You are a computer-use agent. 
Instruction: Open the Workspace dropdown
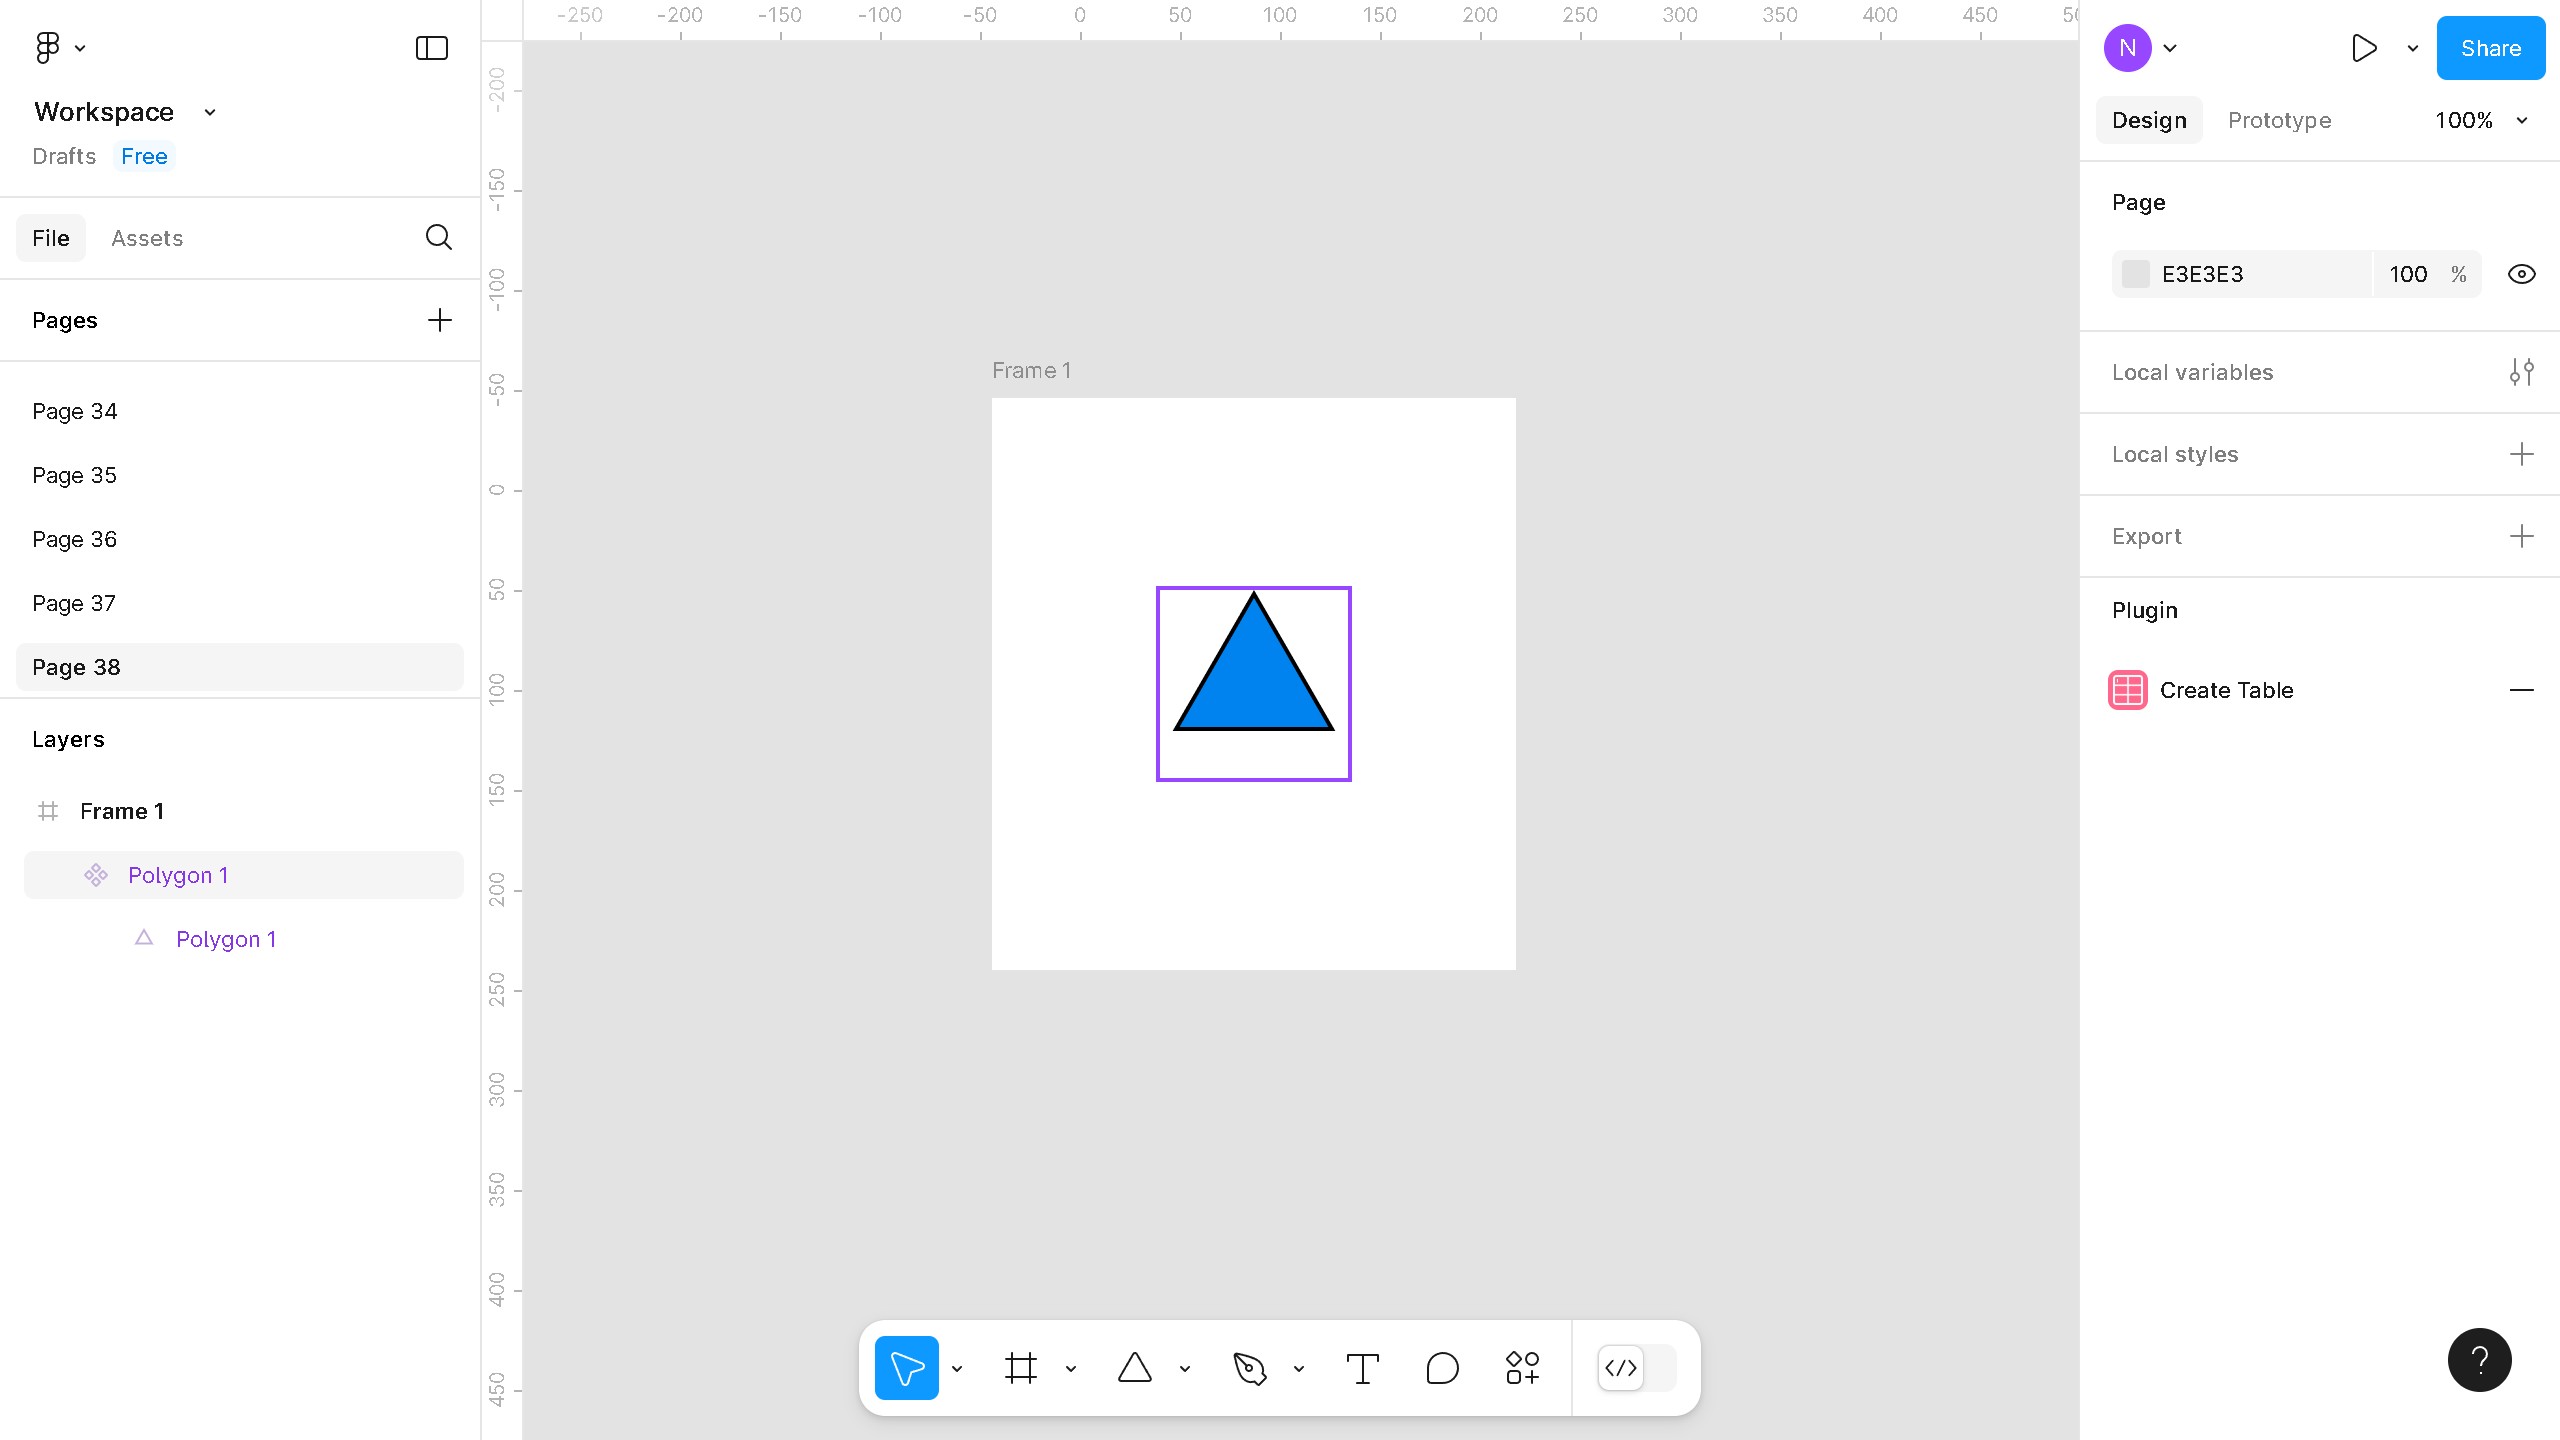tap(208, 111)
